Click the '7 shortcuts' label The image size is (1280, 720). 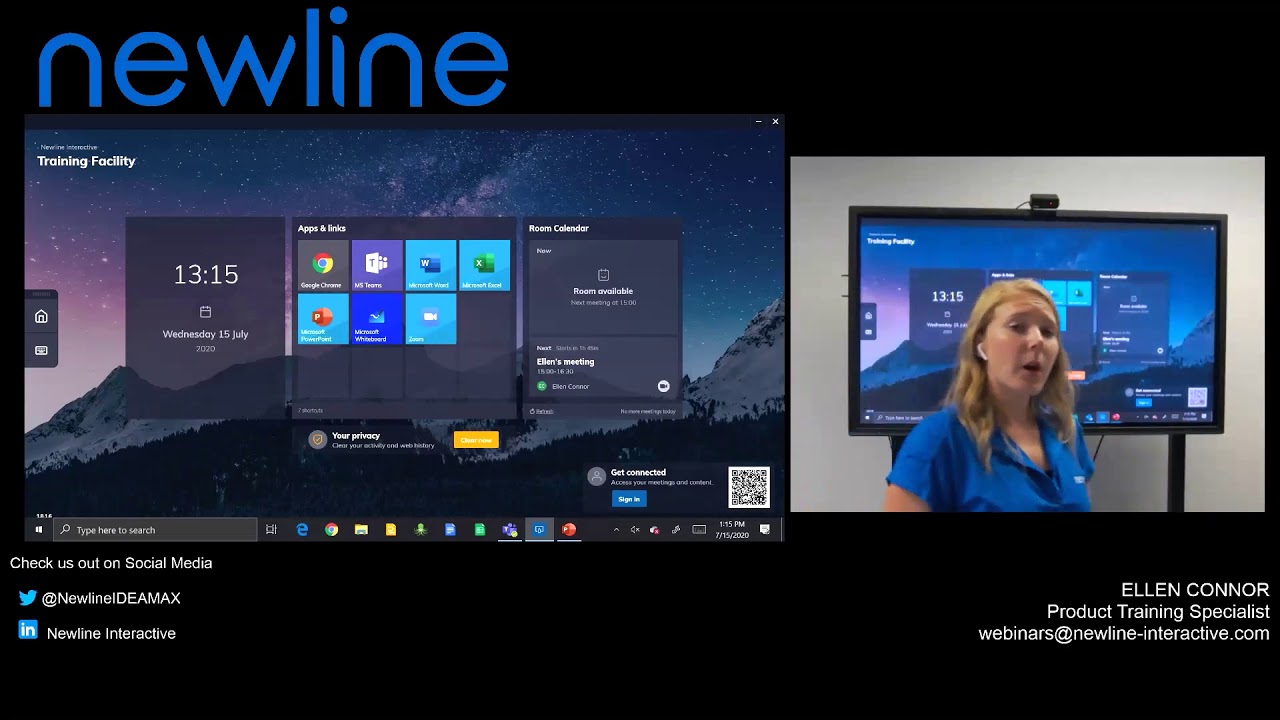(310, 411)
